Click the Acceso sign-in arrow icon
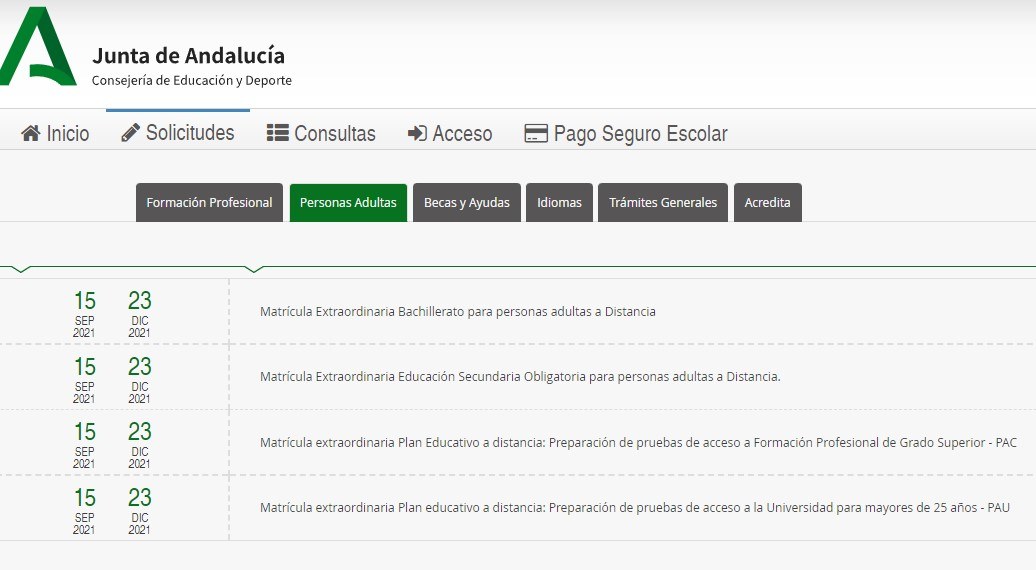 (417, 134)
